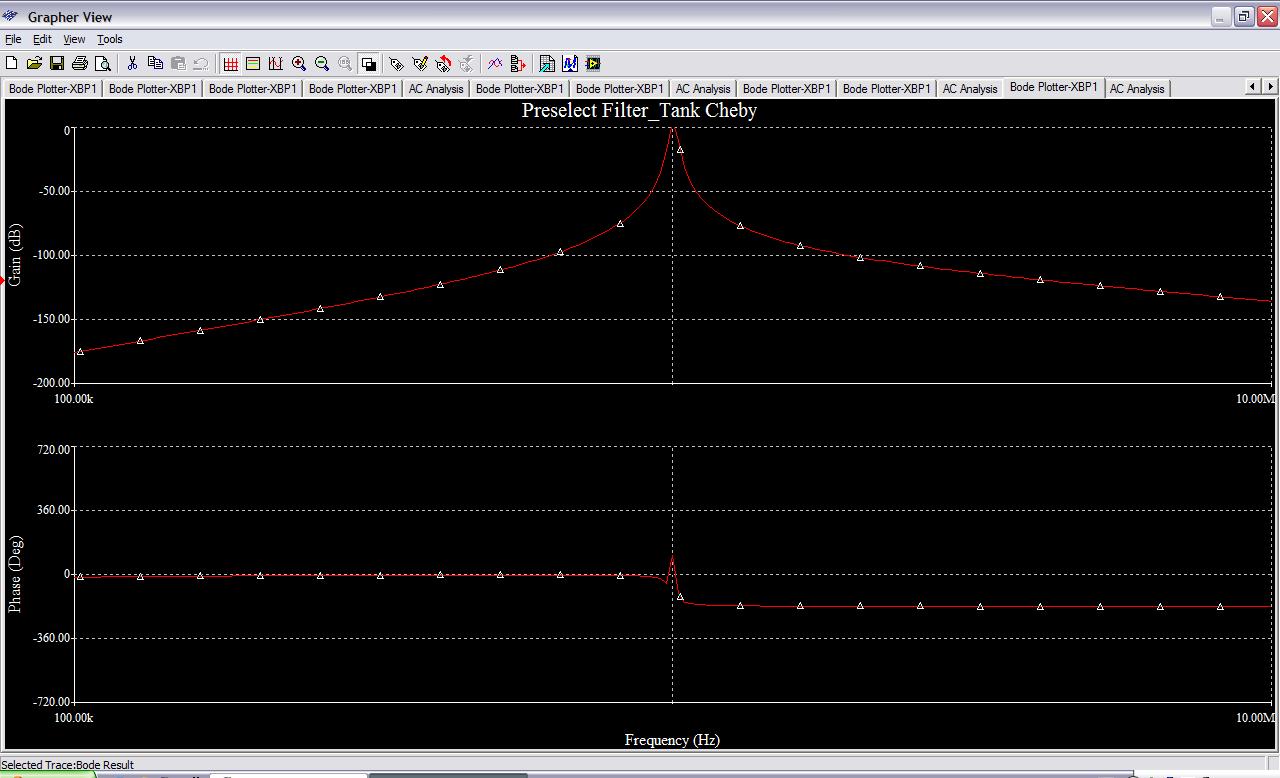Overlay traces using the crossed-curves icon

[495, 63]
